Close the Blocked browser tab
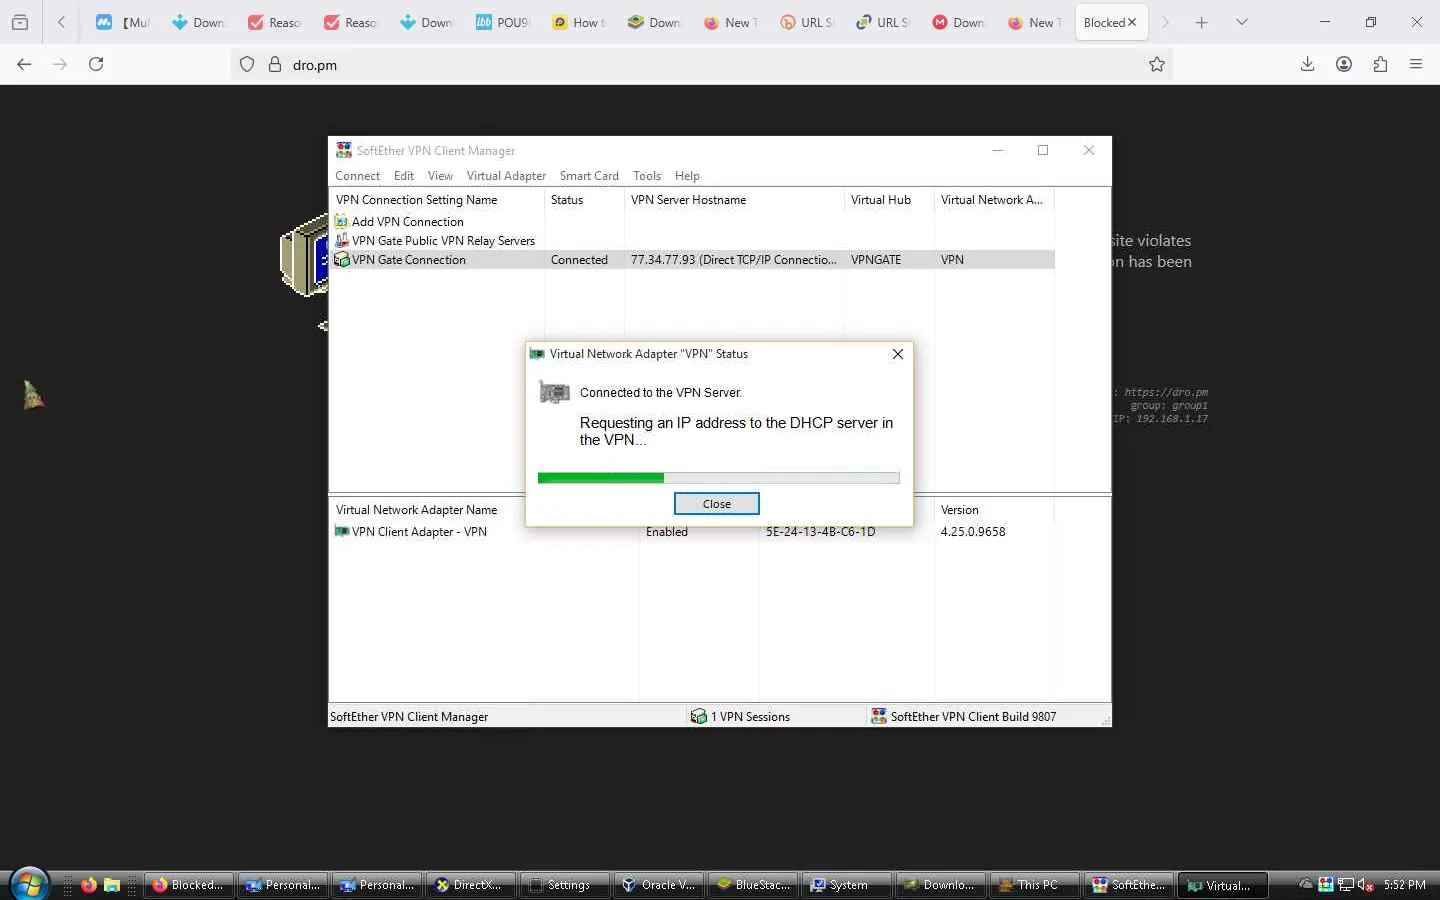The height and width of the screenshot is (900, 1440). pyautogui.click(x=1132, y=22)
